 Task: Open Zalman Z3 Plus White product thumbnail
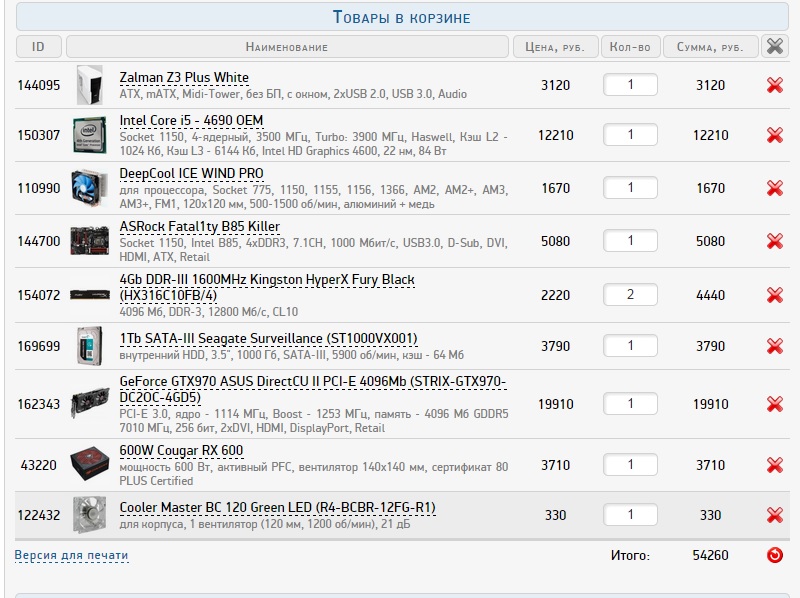tap(90, 85)
